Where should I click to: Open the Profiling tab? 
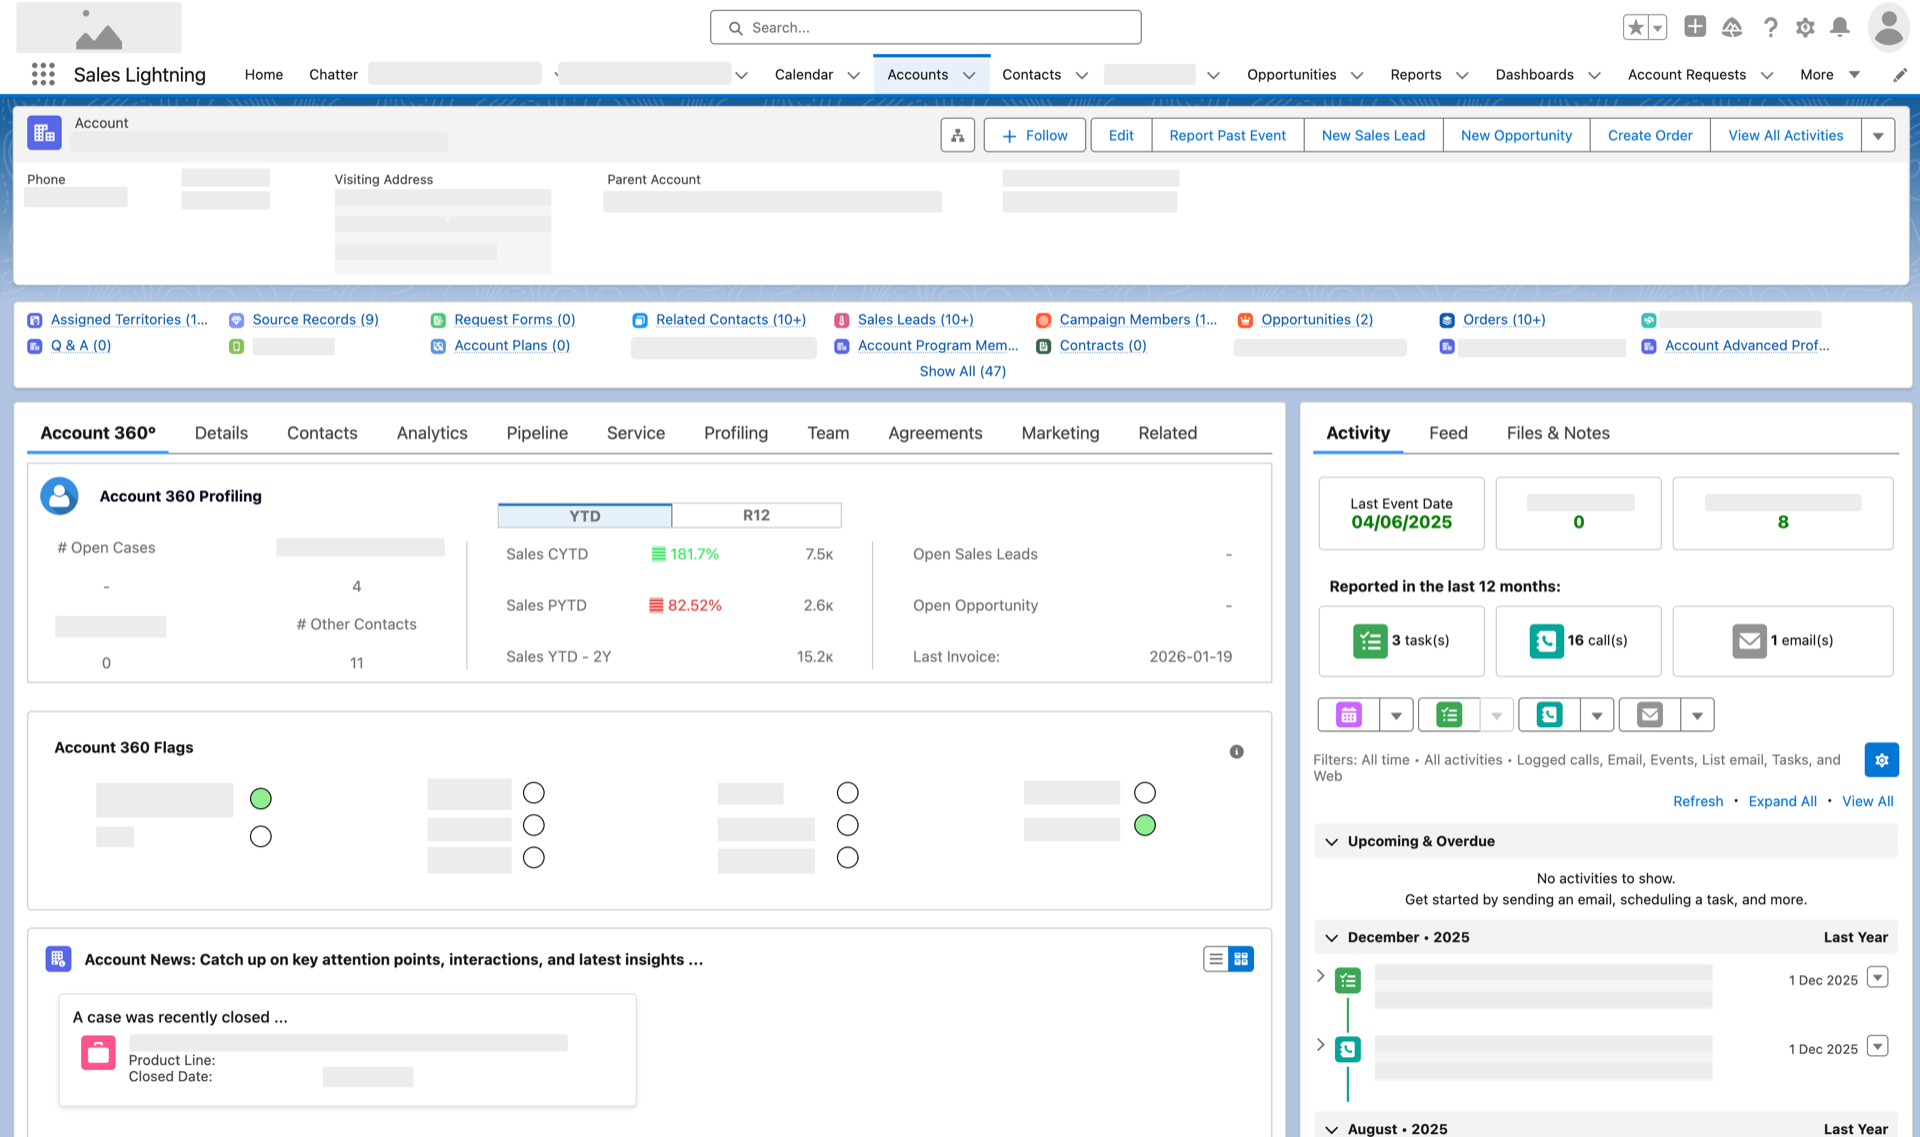735,433
